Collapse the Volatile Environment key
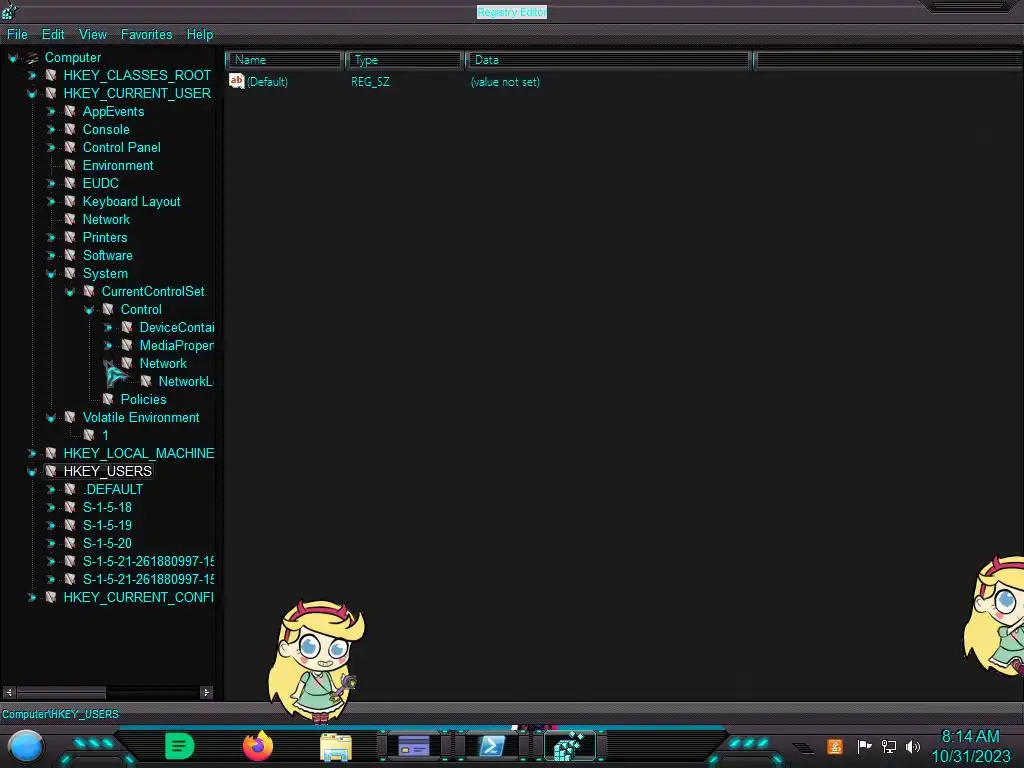Viewport: 1024px width, 768px height. coord(50,417)
